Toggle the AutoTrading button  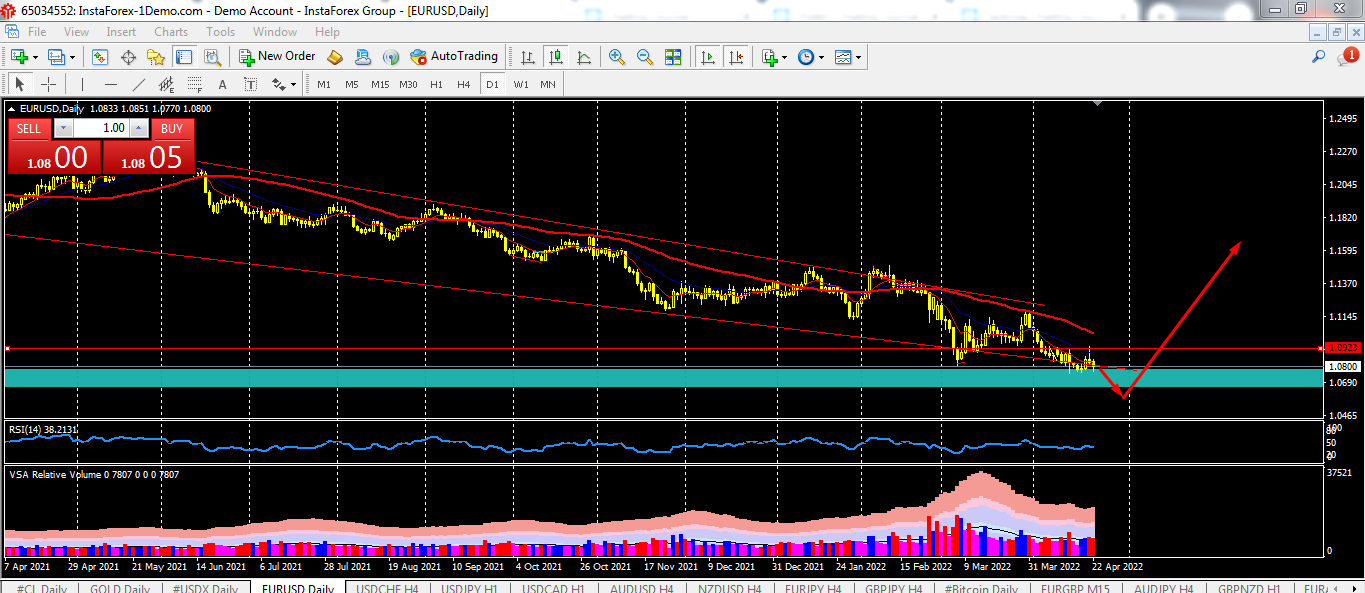click(x=453, y=57)
